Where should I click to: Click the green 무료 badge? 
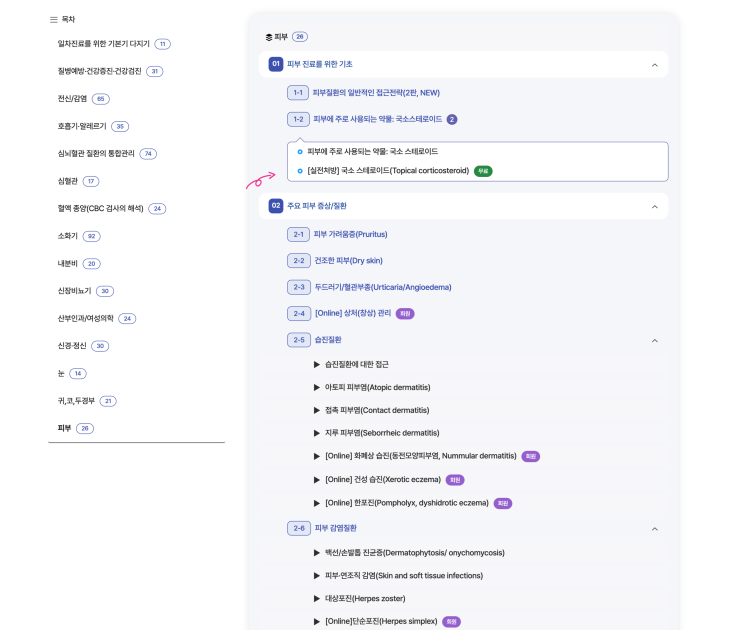tap(483, 171)
